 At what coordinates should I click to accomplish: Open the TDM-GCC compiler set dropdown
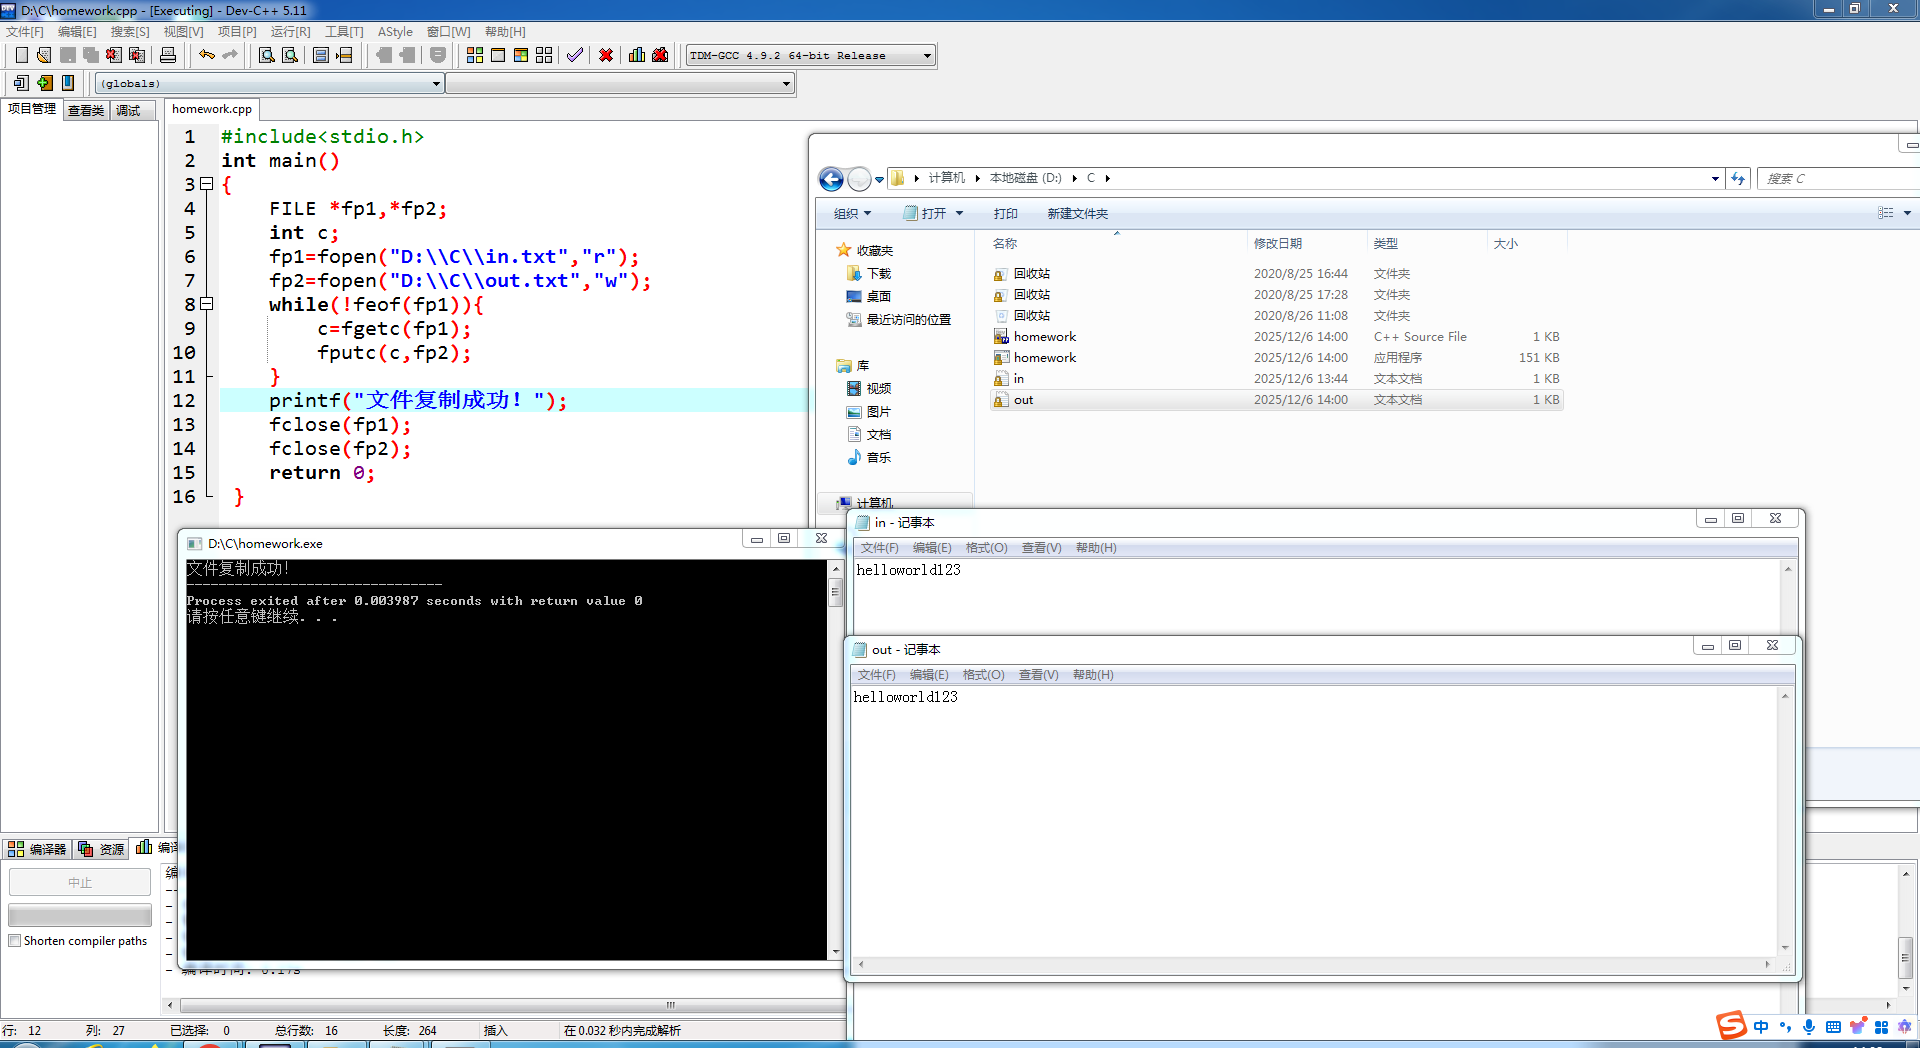click(927, 56)
